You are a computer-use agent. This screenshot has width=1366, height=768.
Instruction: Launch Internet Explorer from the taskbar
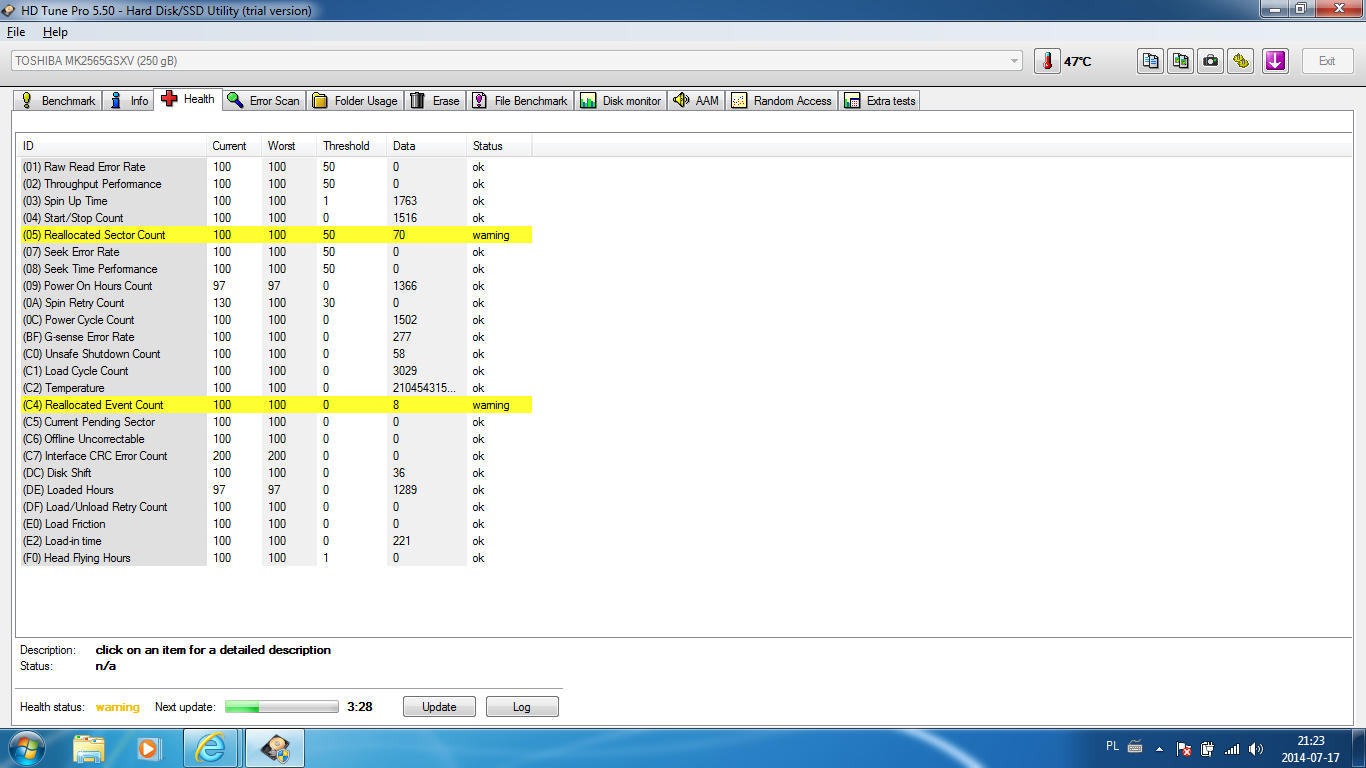tap(211, 748)
